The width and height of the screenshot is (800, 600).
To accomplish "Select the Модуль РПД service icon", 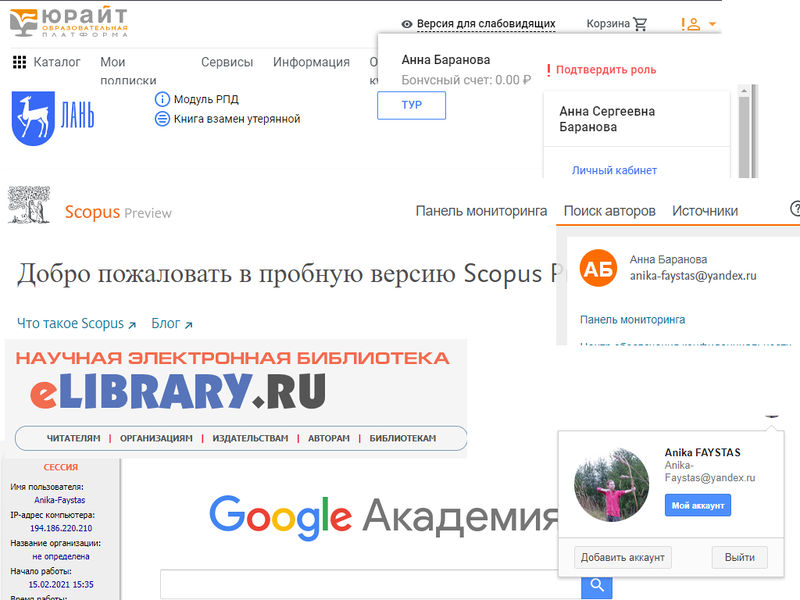I will click(x=161, y=99).
